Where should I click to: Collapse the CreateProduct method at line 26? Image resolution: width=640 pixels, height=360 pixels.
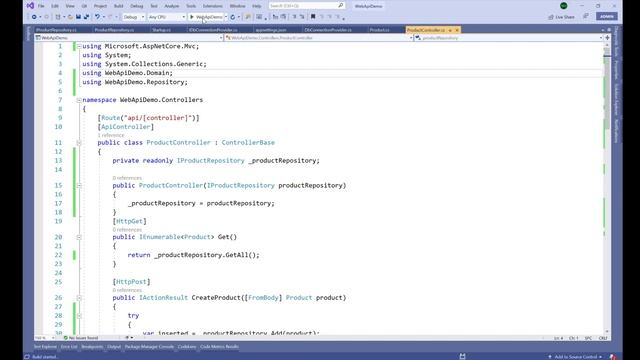79,298
